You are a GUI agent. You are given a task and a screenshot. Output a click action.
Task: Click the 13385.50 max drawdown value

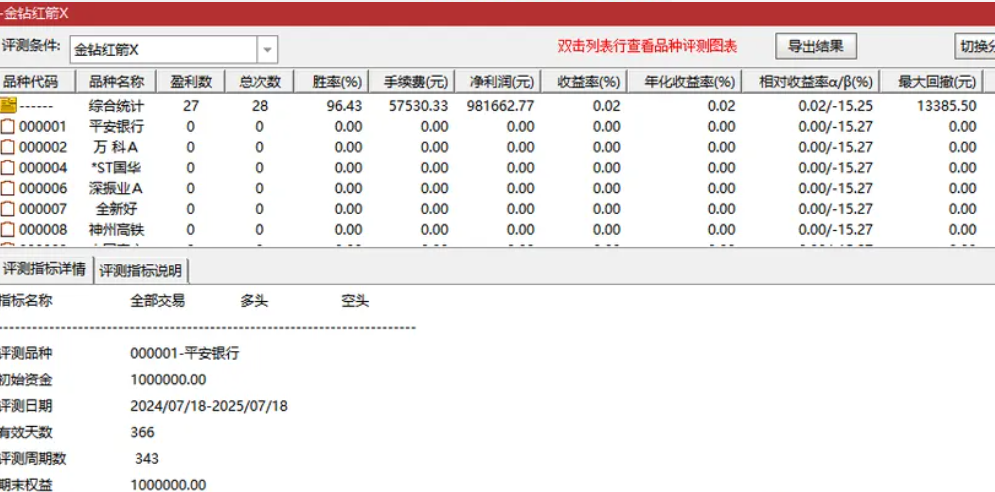pyautogui.click(x=946, y=106)
